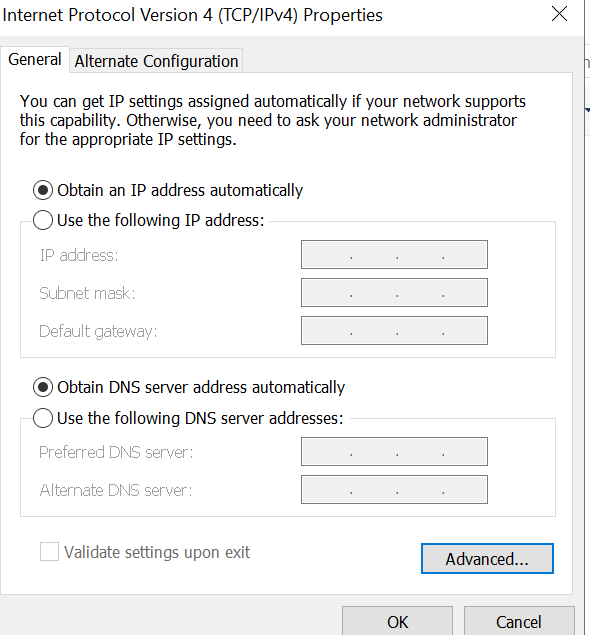Screen dimensions: 590x635
Task: Close the TCP/IPv4 Properties dialog
Action: [x=559, y=14]
